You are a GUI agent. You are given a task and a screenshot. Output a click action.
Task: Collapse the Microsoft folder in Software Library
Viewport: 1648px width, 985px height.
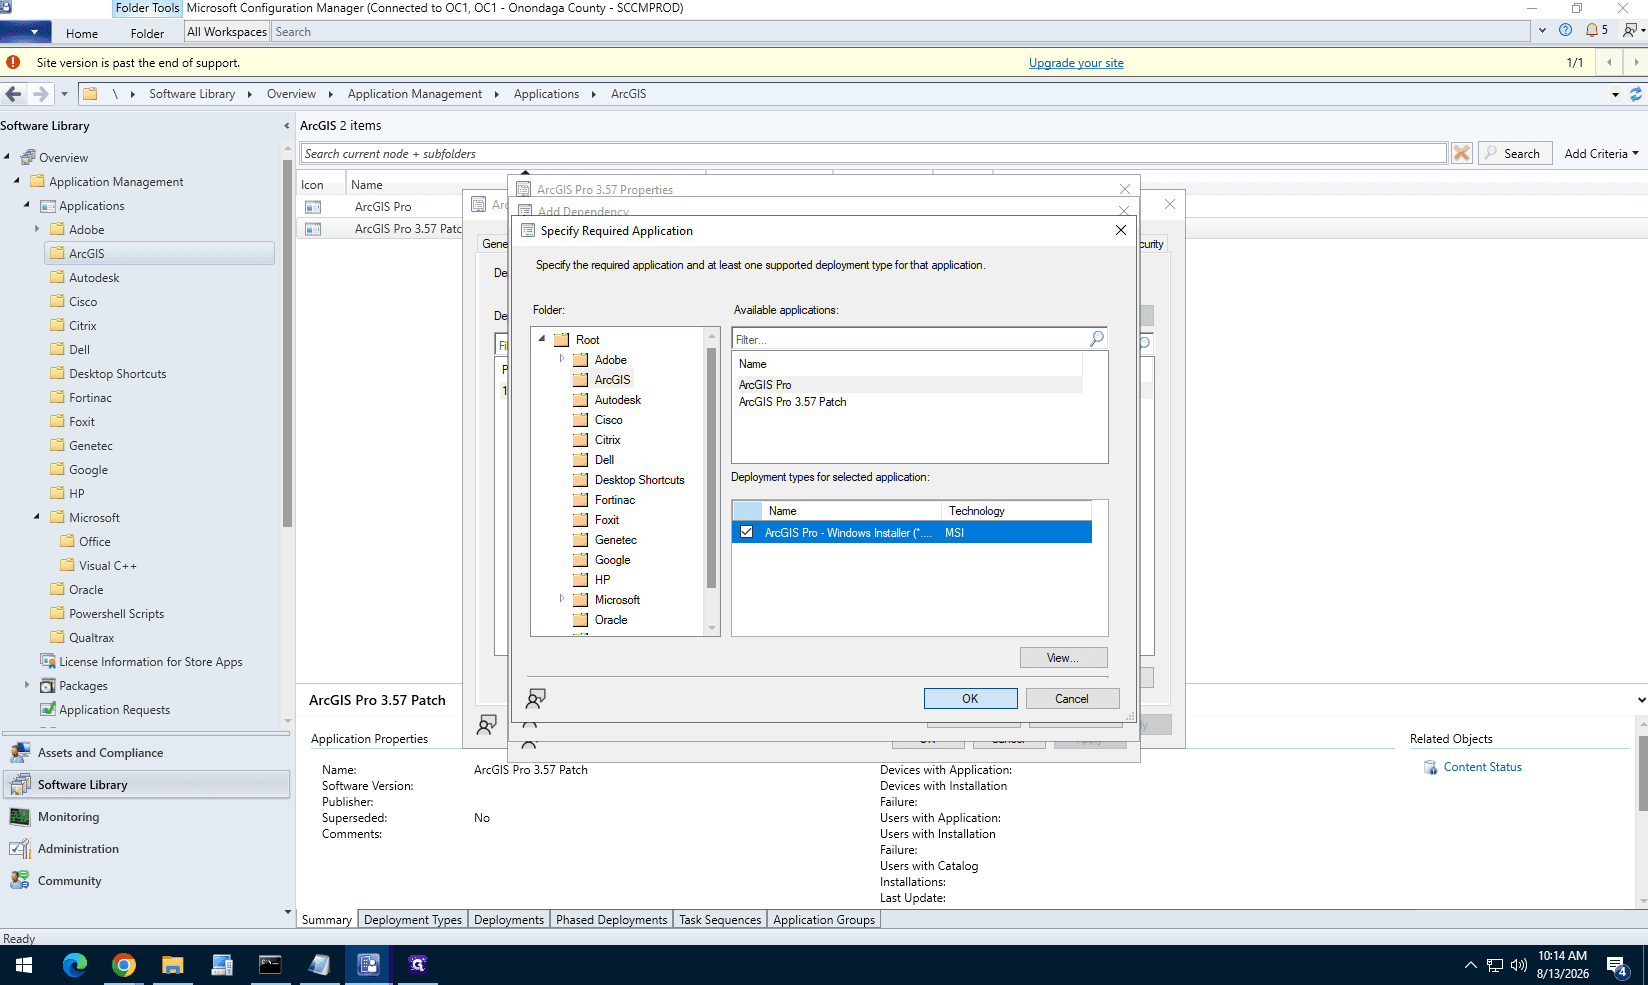37,517
